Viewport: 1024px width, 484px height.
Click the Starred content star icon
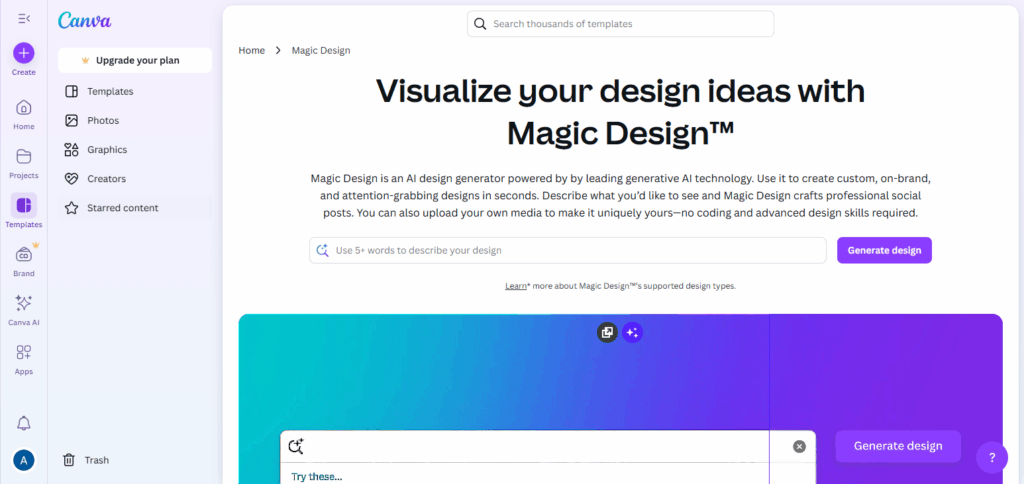tap(71, 208)
